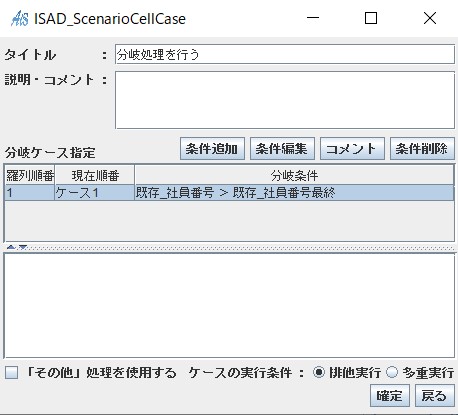Click the 分岐条件 column header
The image size is (458, 415).
point(294,175)
